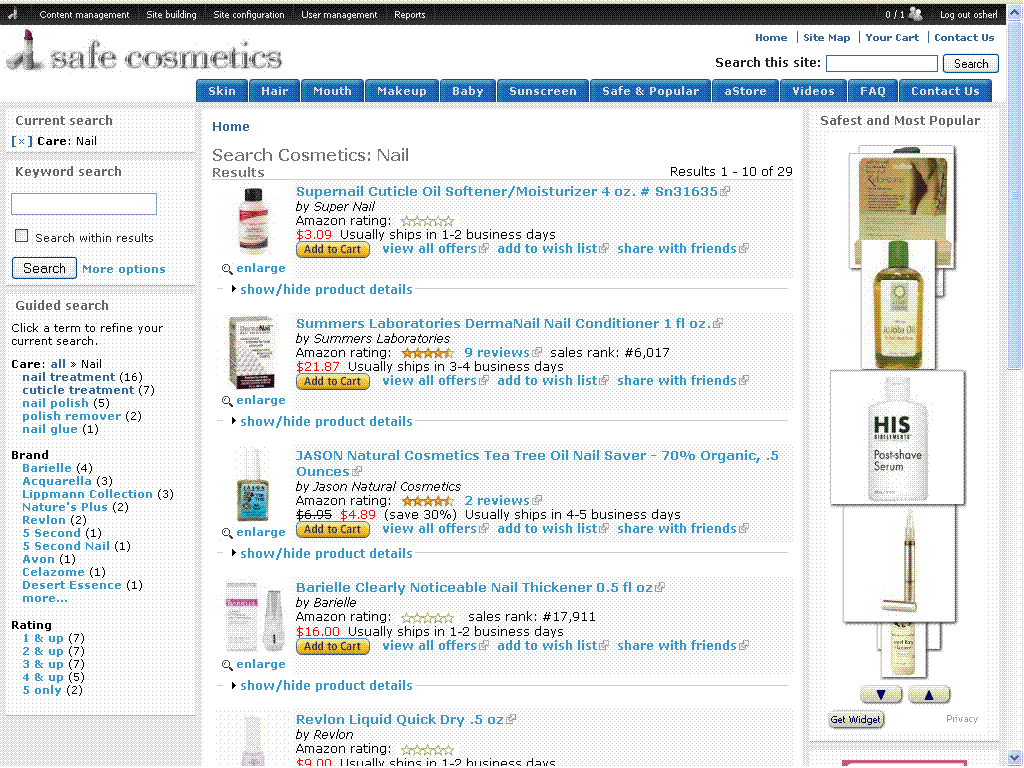Open the aStore tab
The width and height of the screenshot is (1024, 768).
(x=745, y=91)
